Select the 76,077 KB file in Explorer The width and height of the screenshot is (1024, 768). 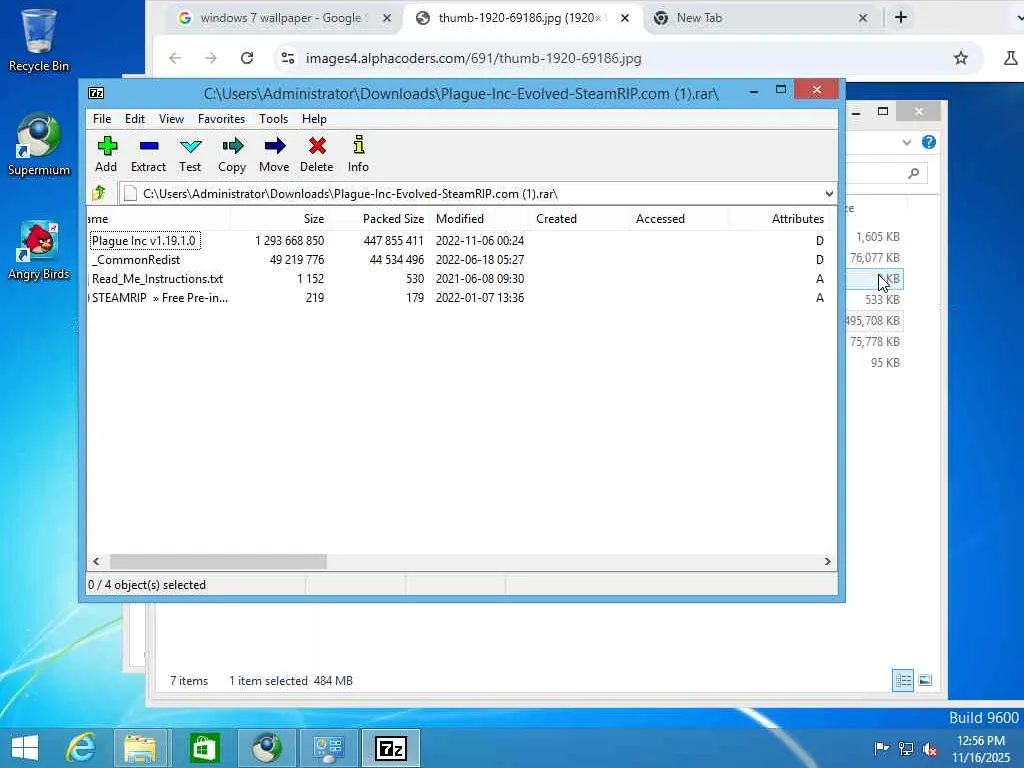click(x=874, y=258)
